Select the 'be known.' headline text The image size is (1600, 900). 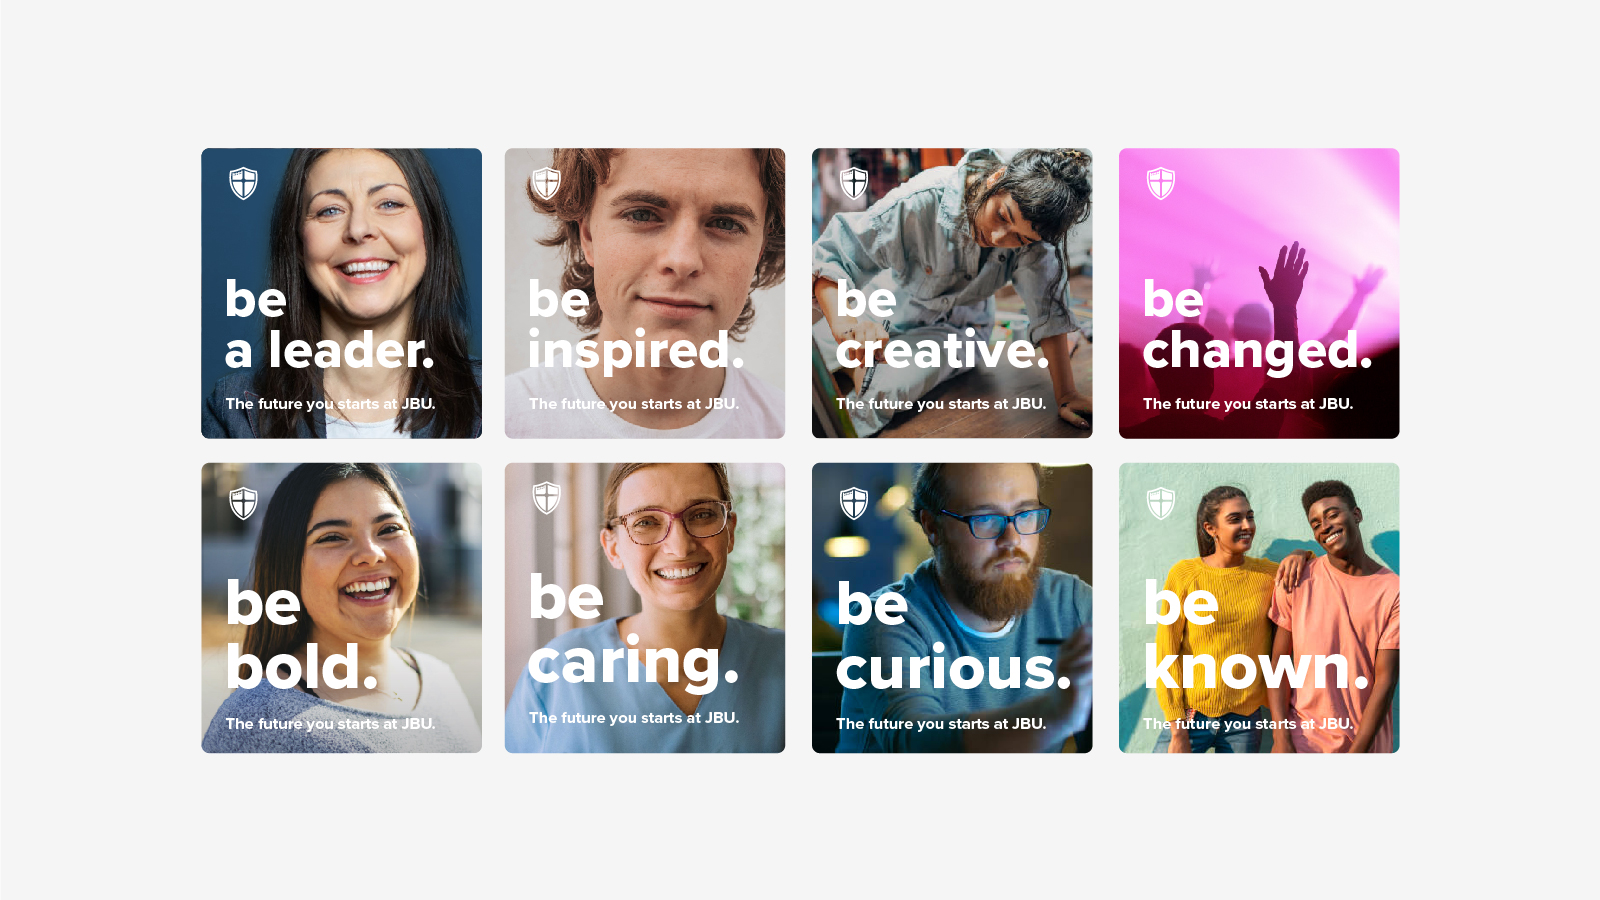pyautogui.click(x=1256, y=636)
